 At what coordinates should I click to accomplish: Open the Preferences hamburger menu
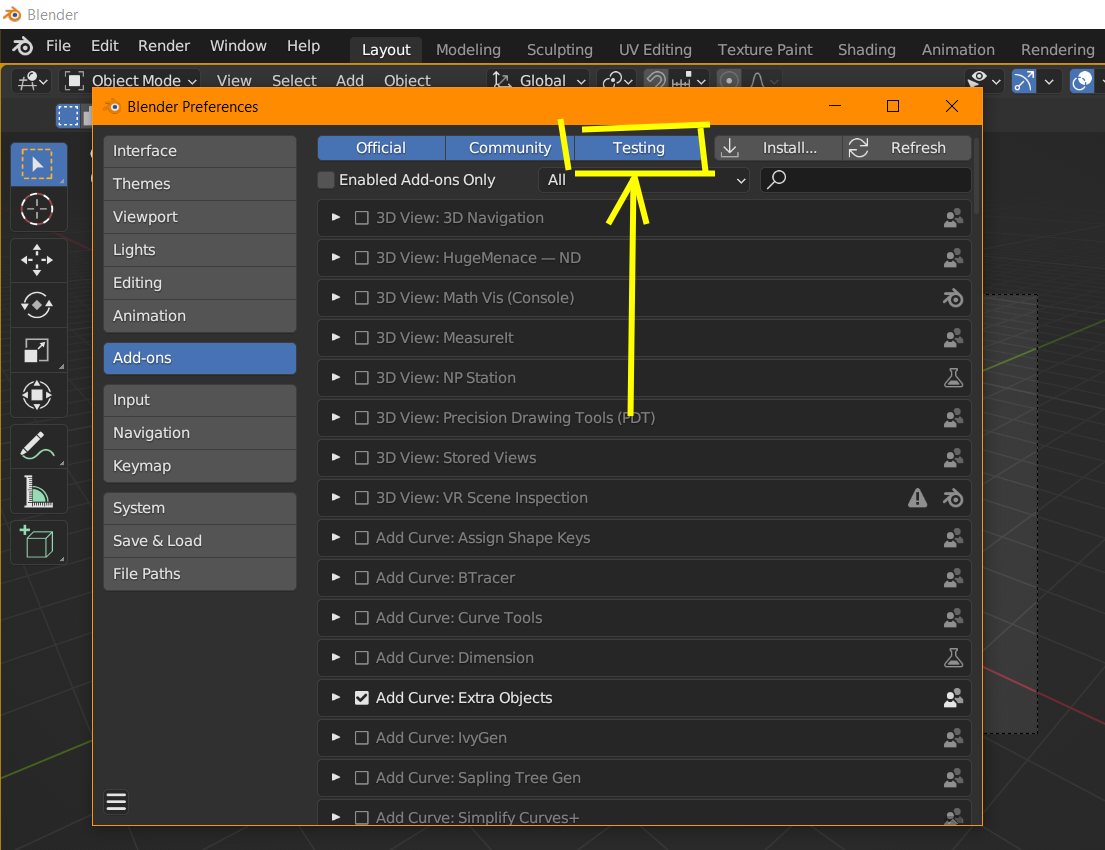tap(116, 801)
